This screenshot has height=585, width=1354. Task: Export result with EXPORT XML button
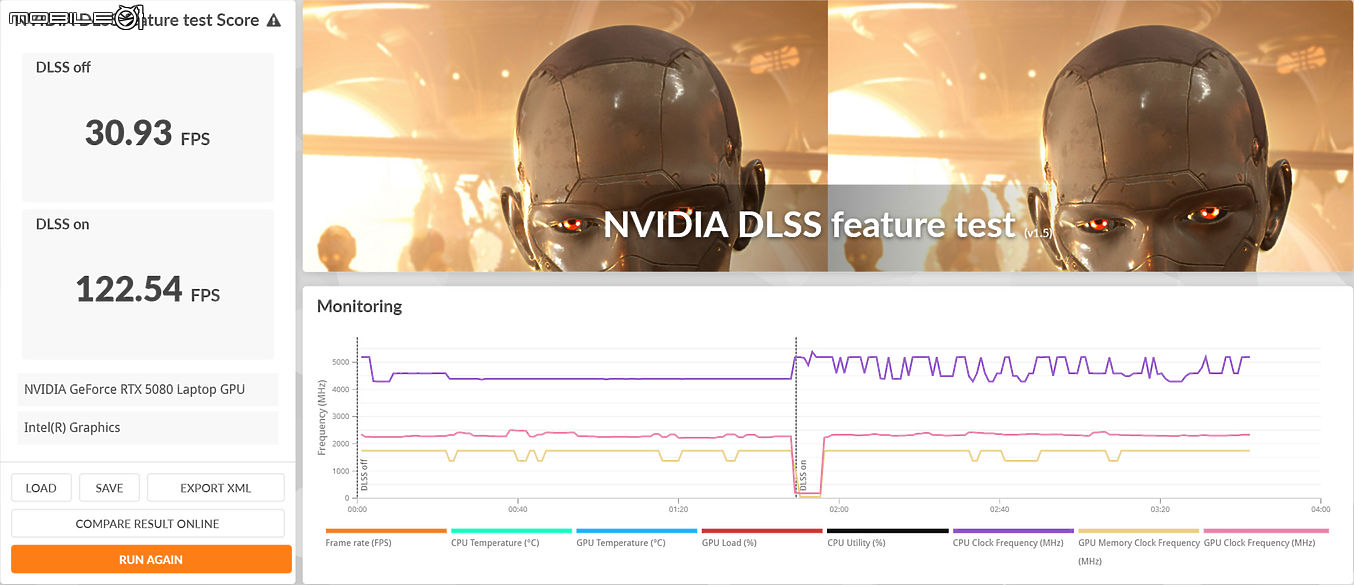click(x=216, y=488)
